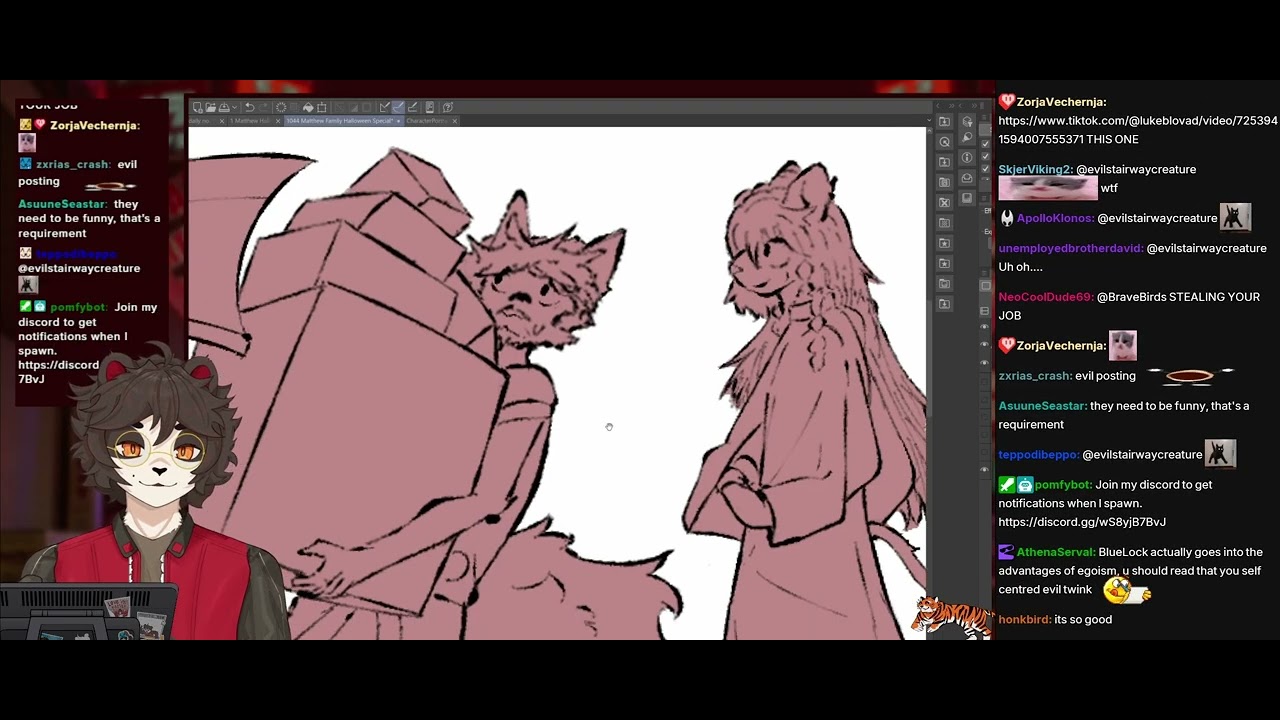1280x720 pixels.
Task: Toggle Snap to Ruler in the toolbar
Action: pyautogui.click(x=384, y=107)
